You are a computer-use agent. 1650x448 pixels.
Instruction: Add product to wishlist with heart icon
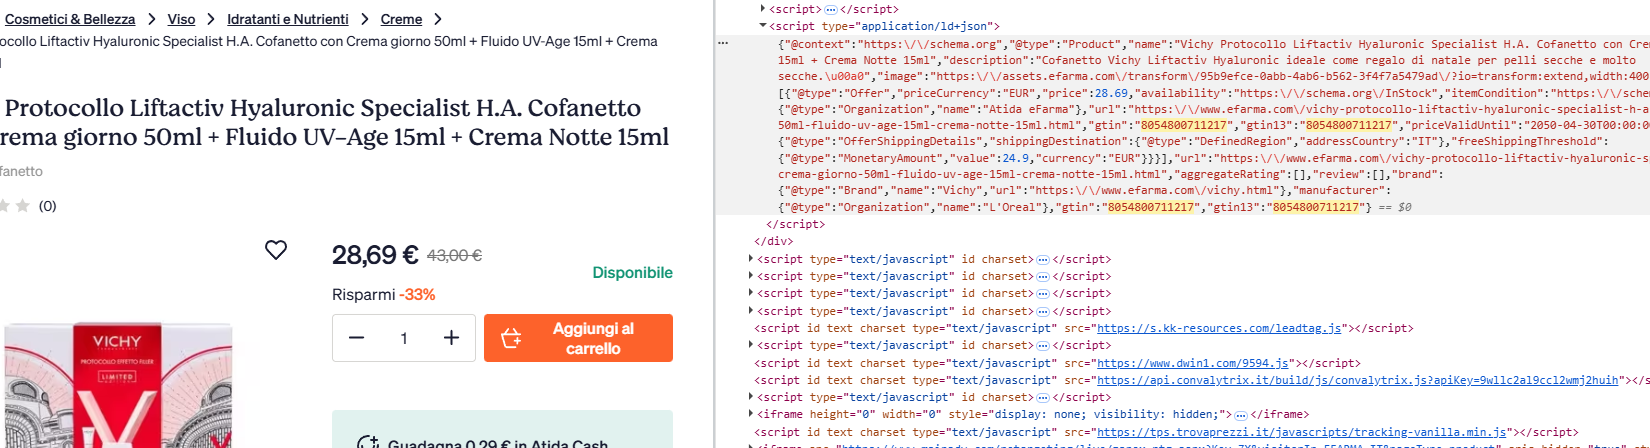(276, 250)
